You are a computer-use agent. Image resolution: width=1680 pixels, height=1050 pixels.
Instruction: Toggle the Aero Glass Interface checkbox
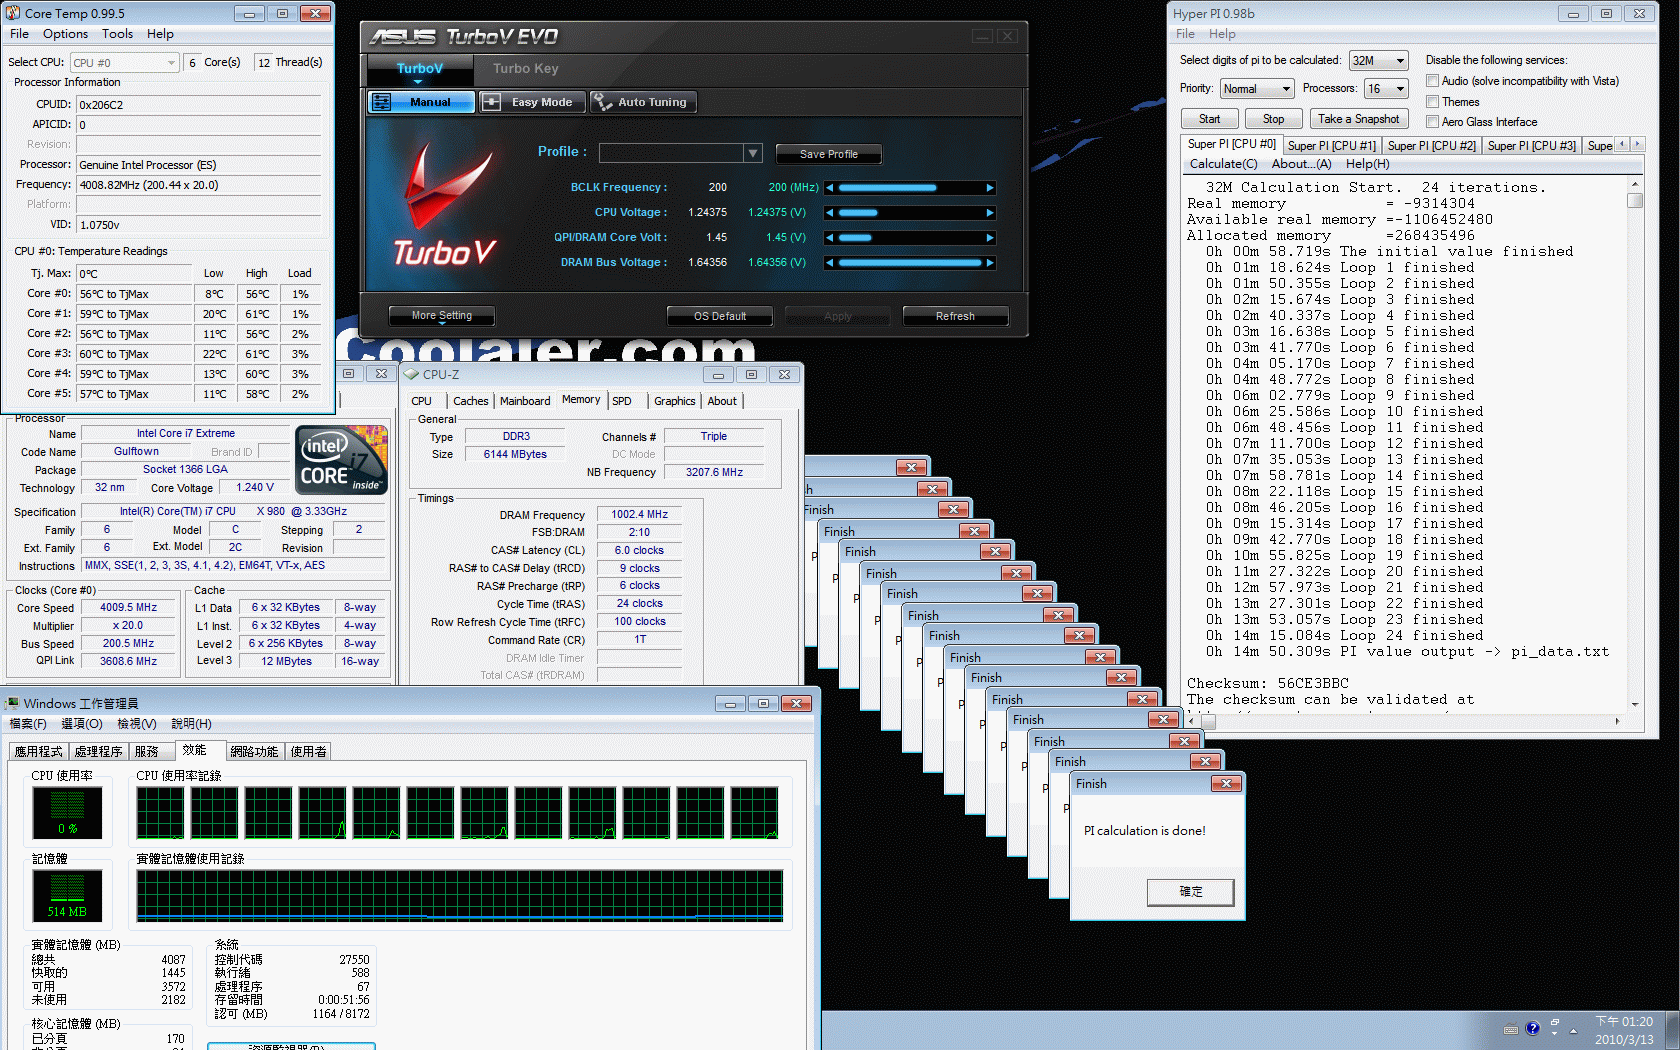(x=1432, y=122)
